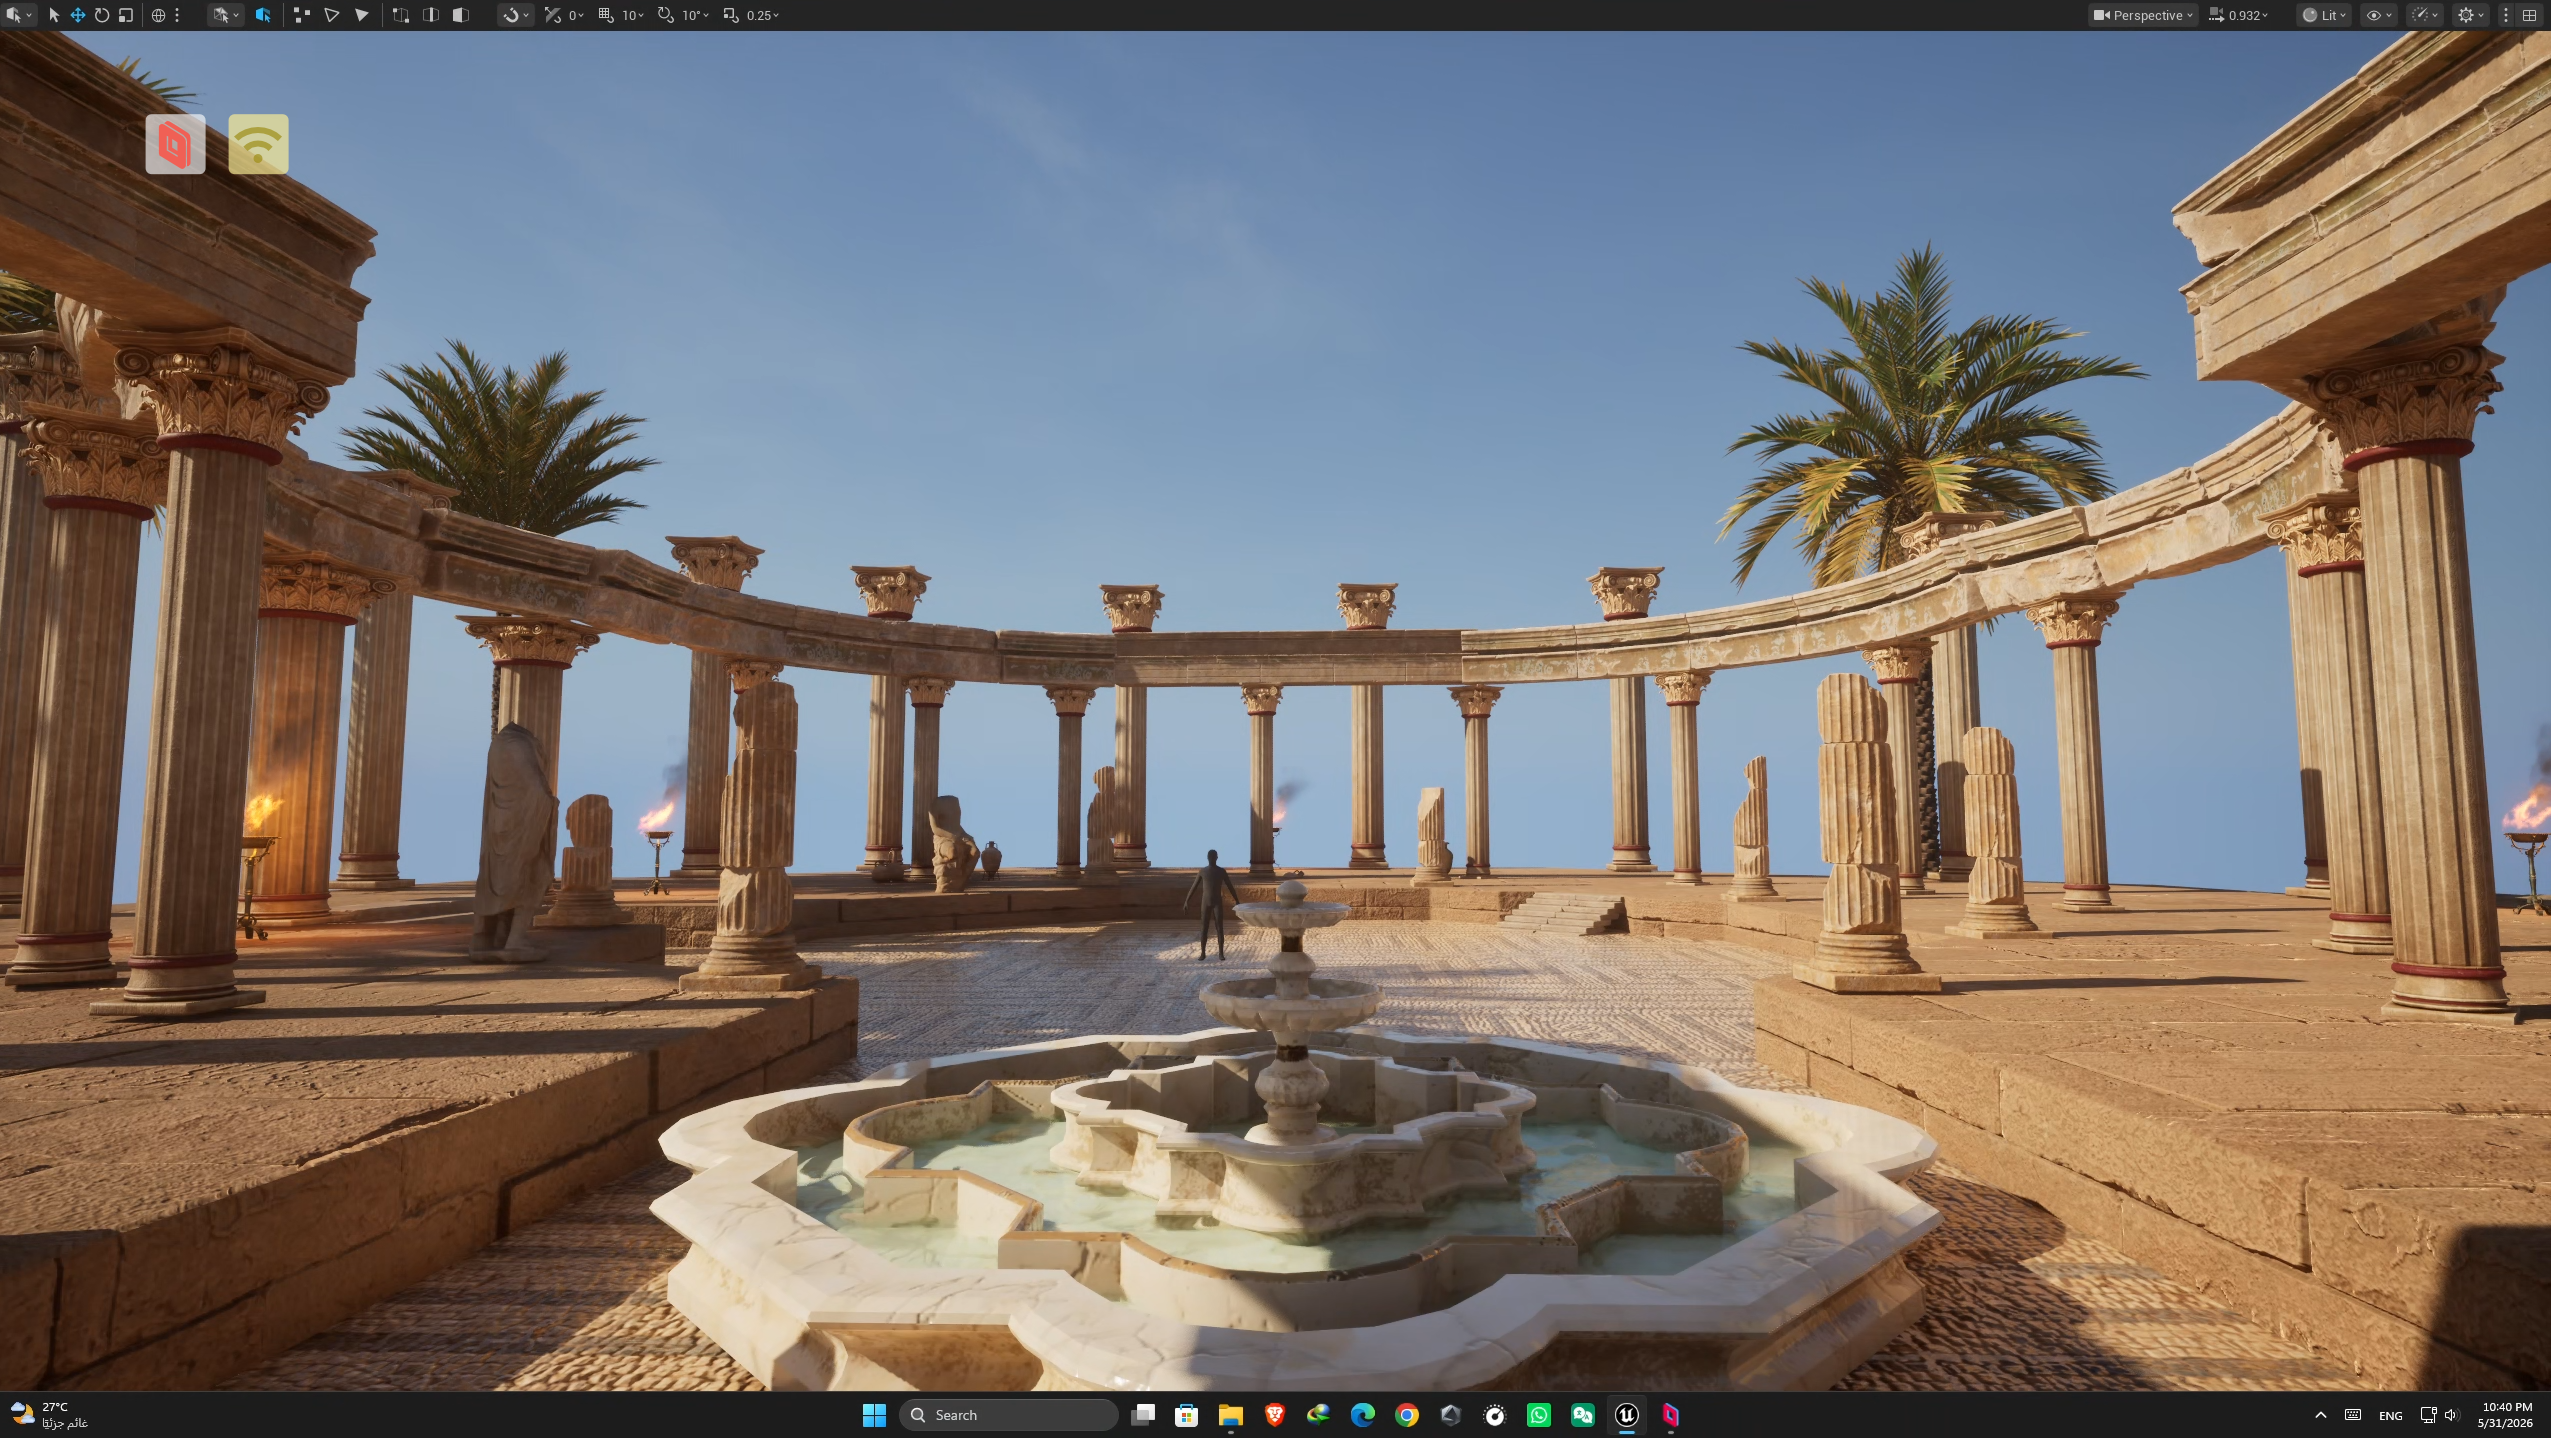Open the white gauge taskbar app
This screenshot has height=1438, width=2551.
click(1495, 1414)
